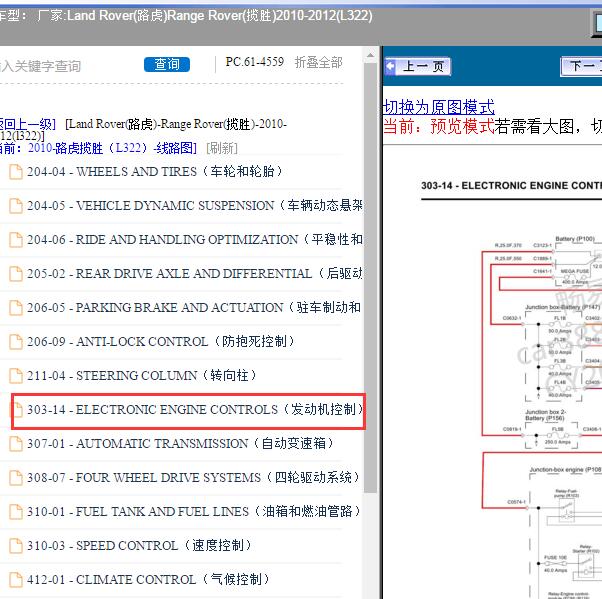Select 307-01 - AUTOMATIC TRANSMISSION entry
The width and height of the screenshot is (602, 599).
coord(181,443)
